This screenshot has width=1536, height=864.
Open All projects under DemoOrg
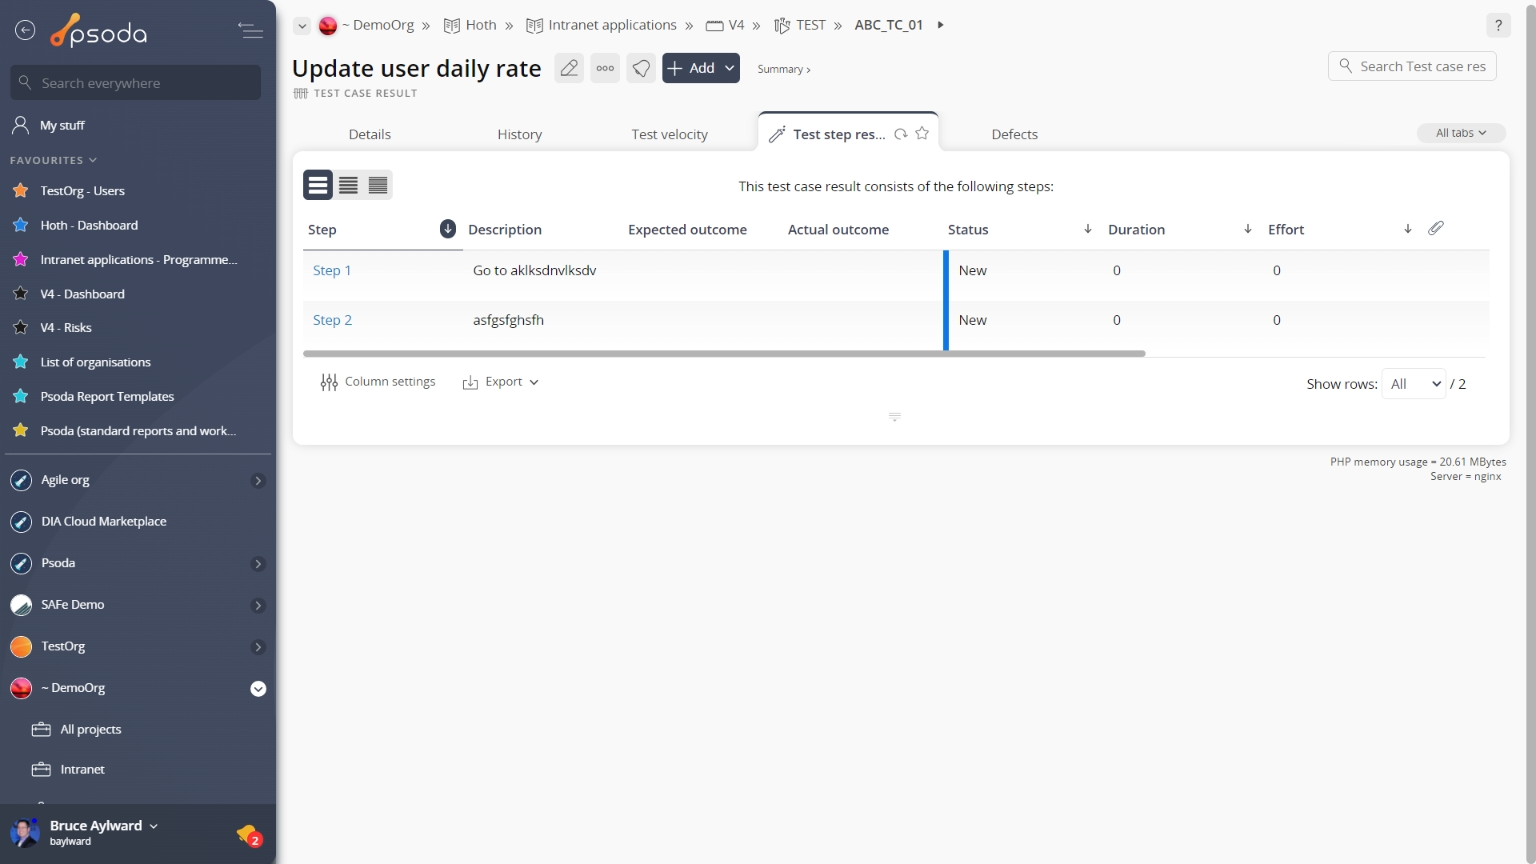[90, 730]
